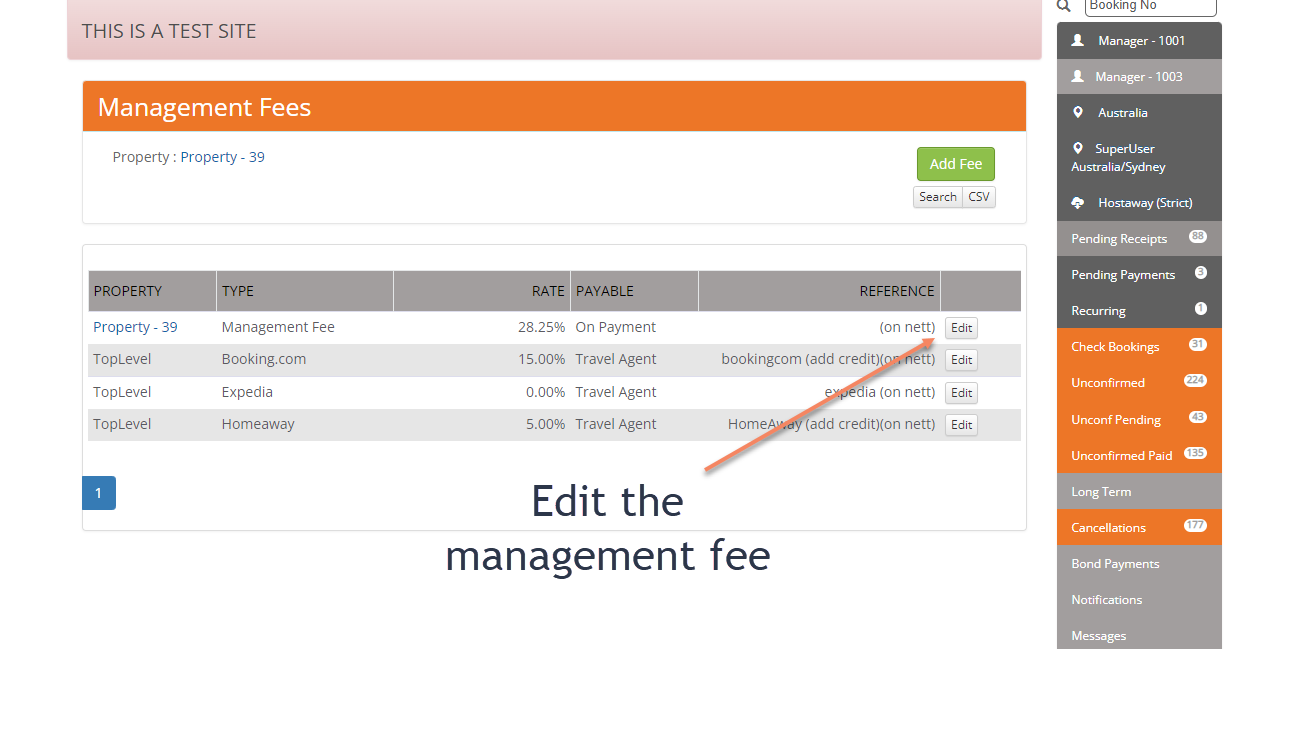Open Pending Payments in sidebar

click(x=1123, y=275)
